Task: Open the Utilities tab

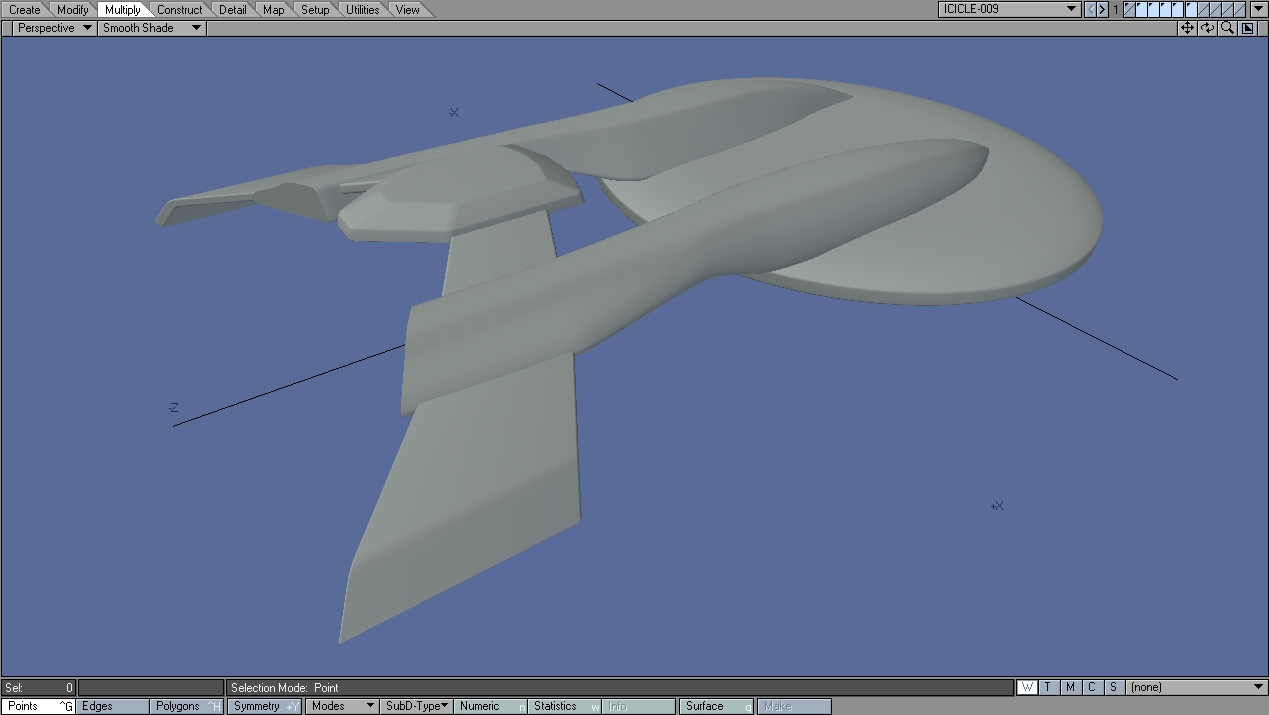Action: tap(362, 10)
